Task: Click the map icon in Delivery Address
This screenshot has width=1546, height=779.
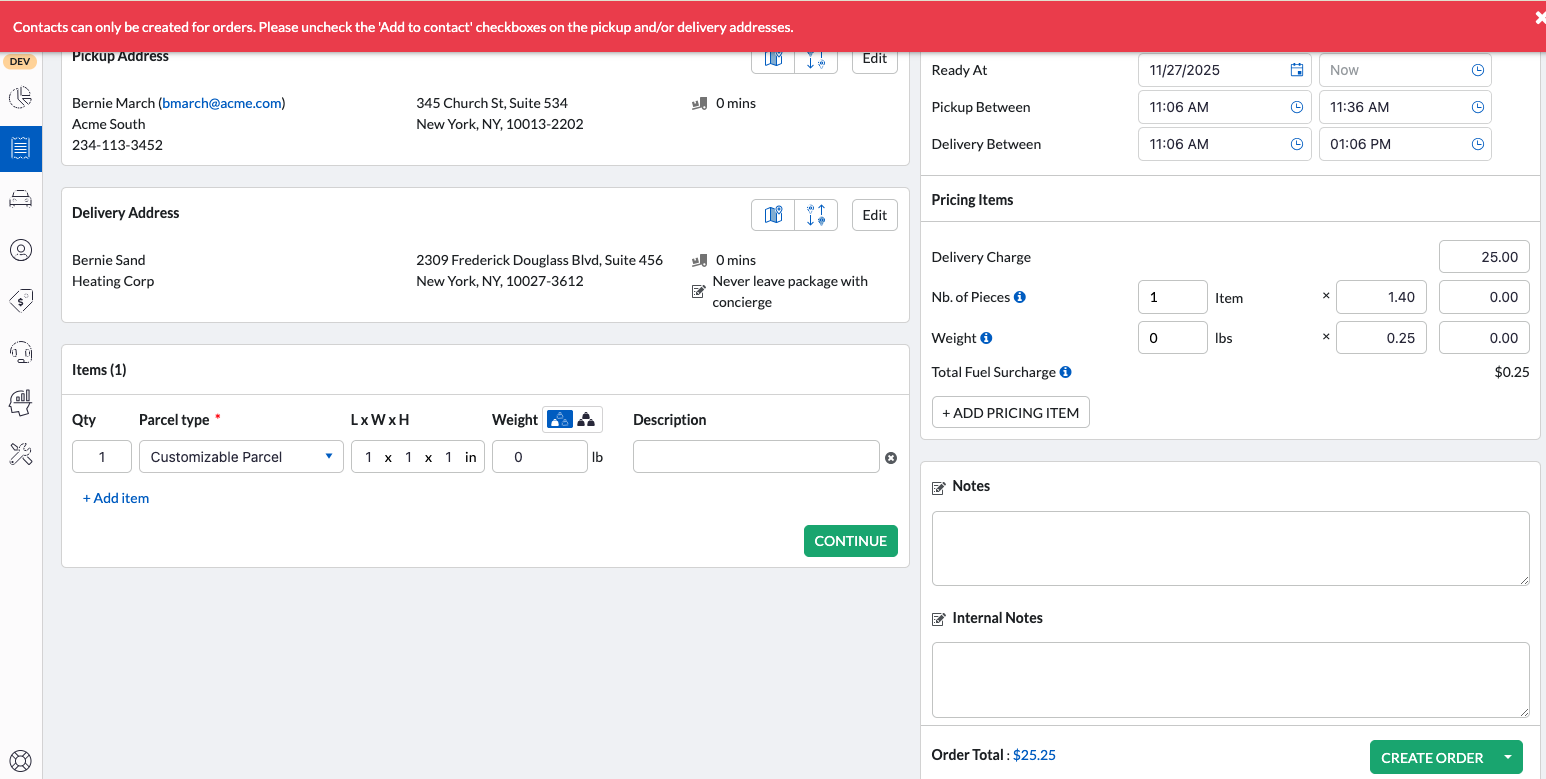Action: 773,214
